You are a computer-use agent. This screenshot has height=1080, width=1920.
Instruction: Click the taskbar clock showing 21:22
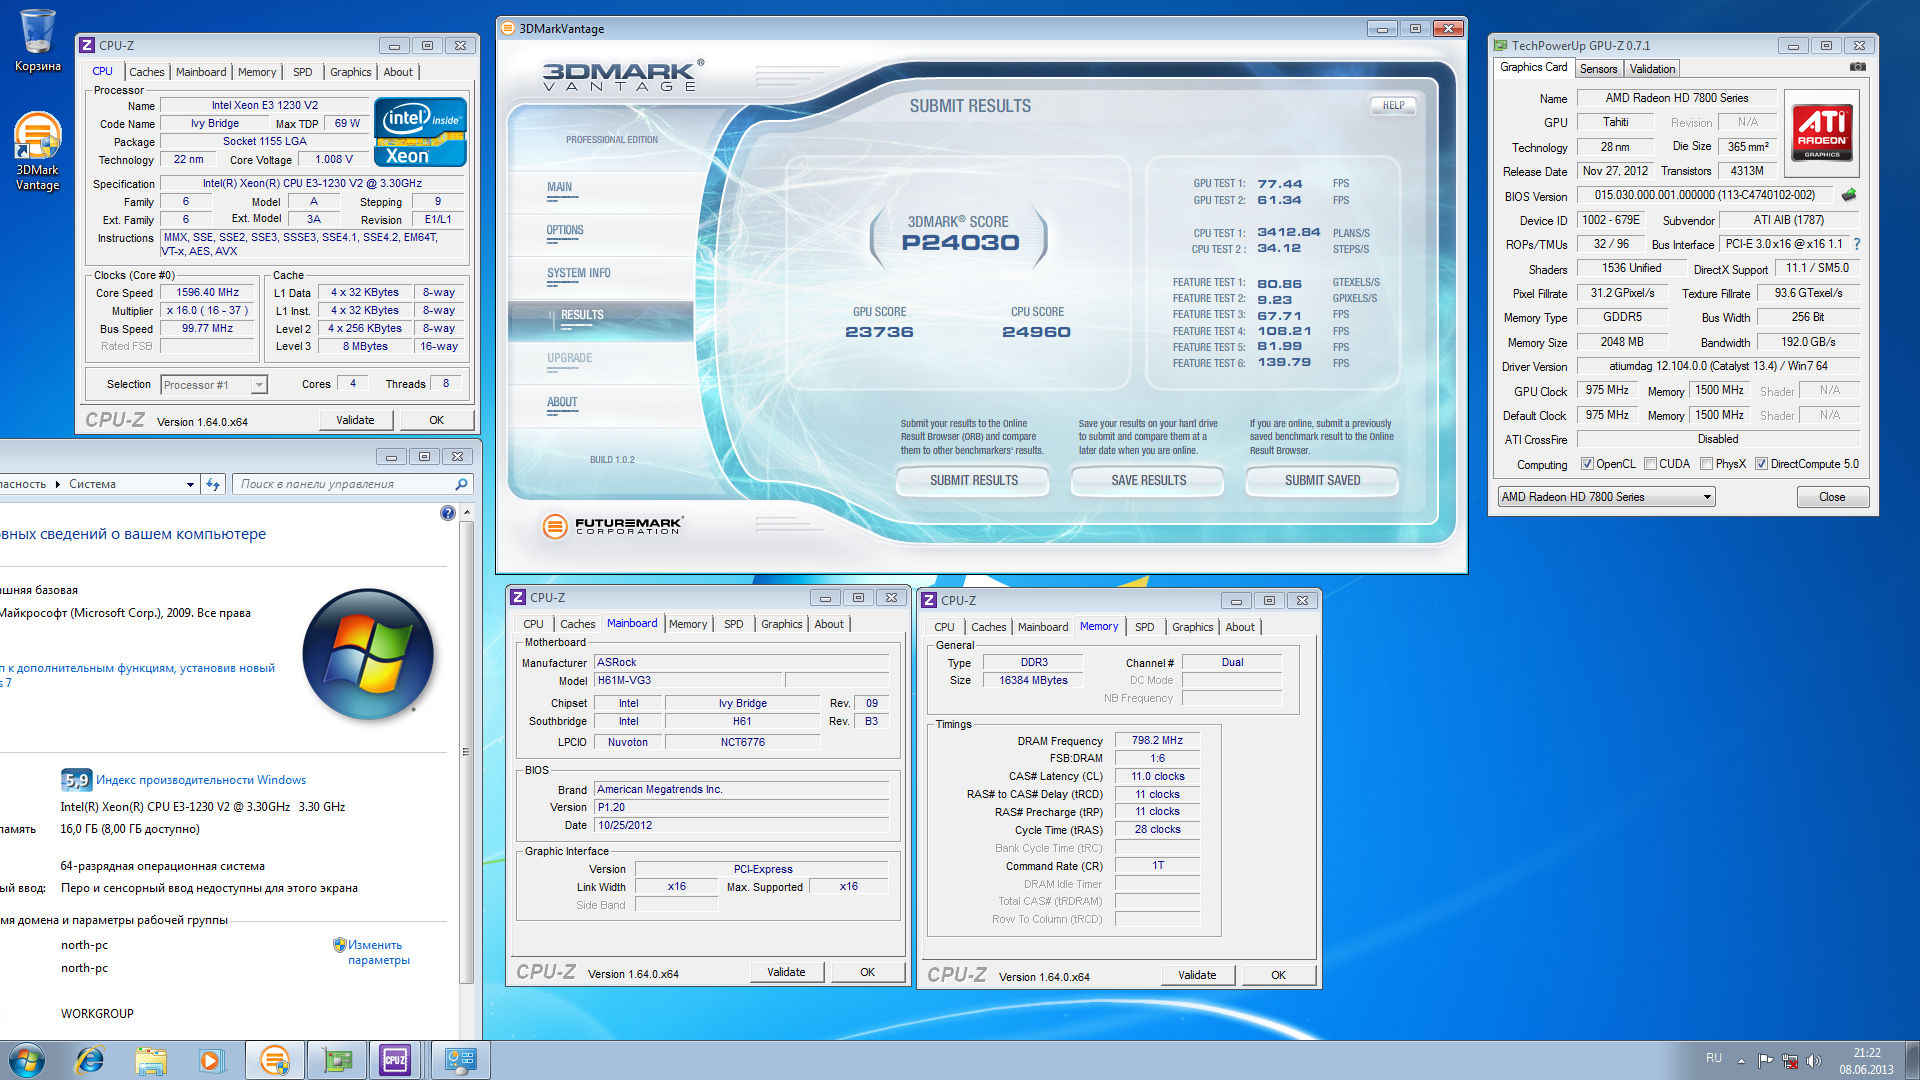[x=1866, y=1061]
